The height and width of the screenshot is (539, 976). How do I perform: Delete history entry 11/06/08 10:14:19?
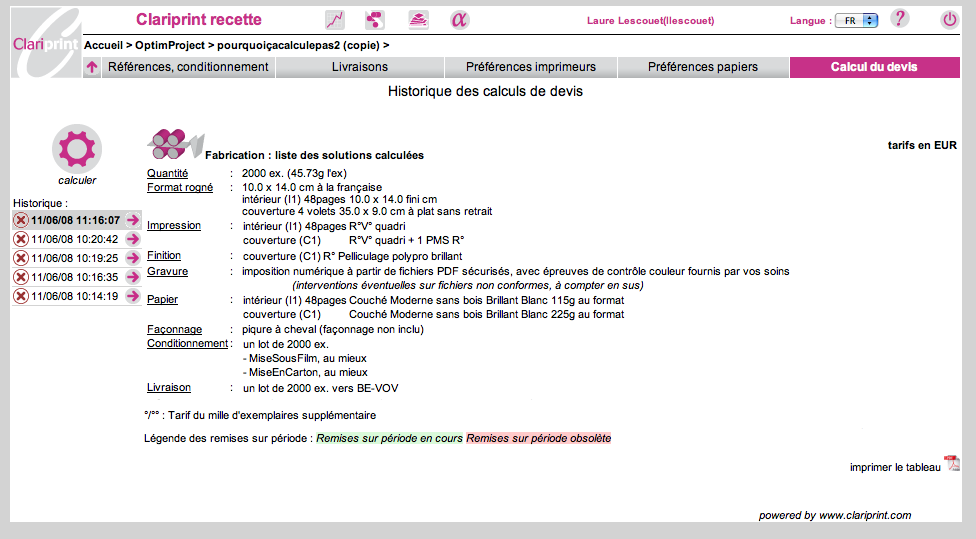[20, 297]
